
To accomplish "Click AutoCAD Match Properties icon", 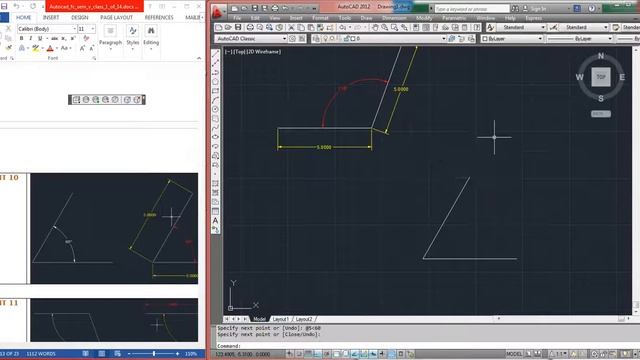I will pos(320,27).
